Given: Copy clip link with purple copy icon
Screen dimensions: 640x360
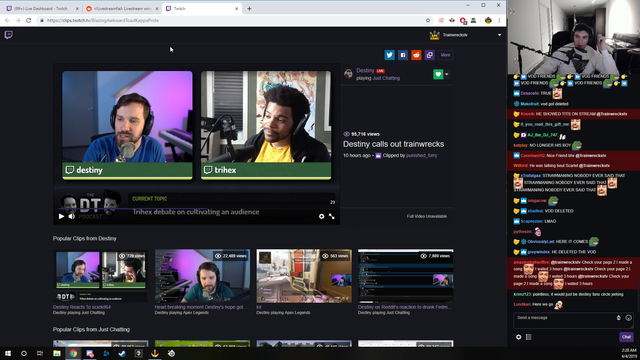Looking at the screenshot, I should (429, 55).
